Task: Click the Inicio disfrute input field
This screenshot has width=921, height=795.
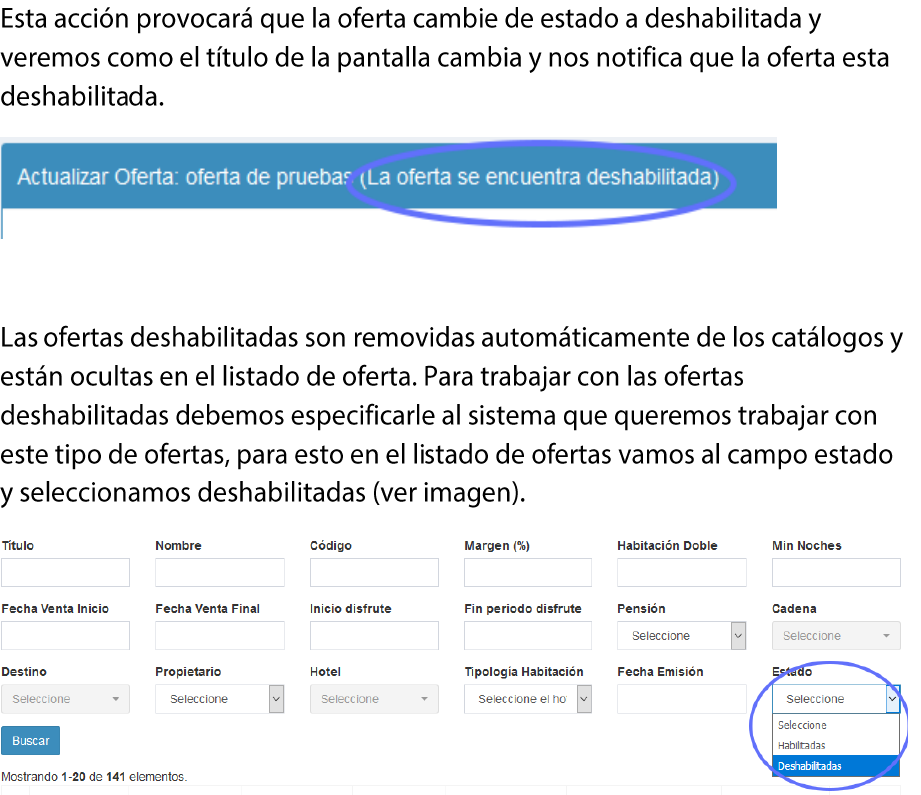Action: pyautogui.click(x=374, y=636)
